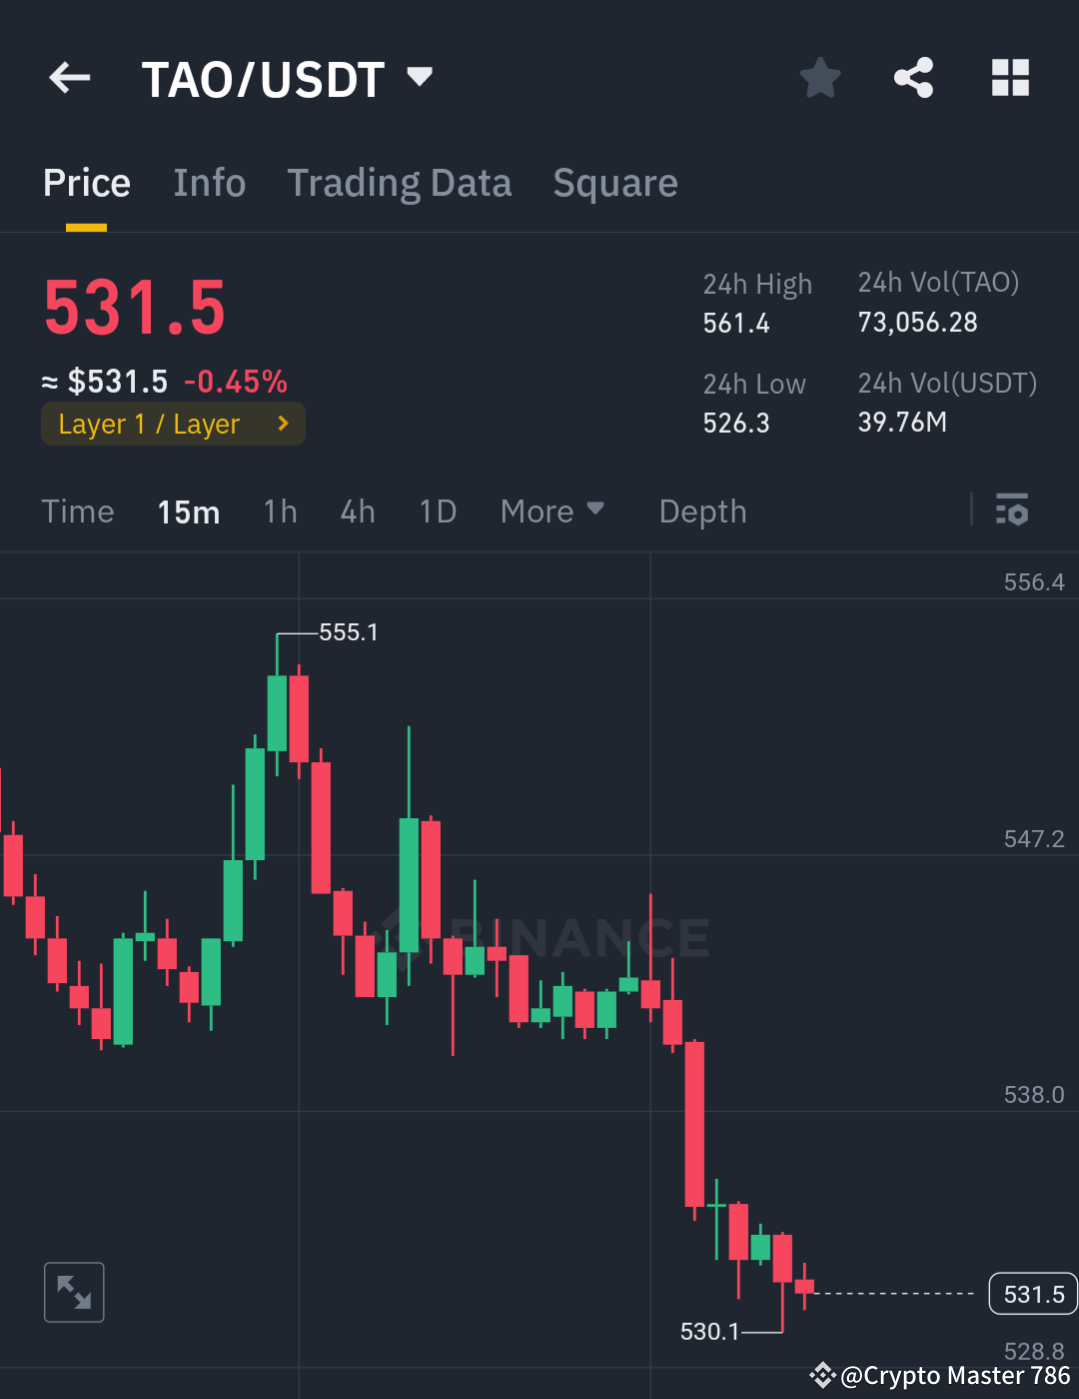This screenshot has height=1399, width=1079.
Task: Switch chart to the 1D timeframe
Action: [x=437, y=511]
